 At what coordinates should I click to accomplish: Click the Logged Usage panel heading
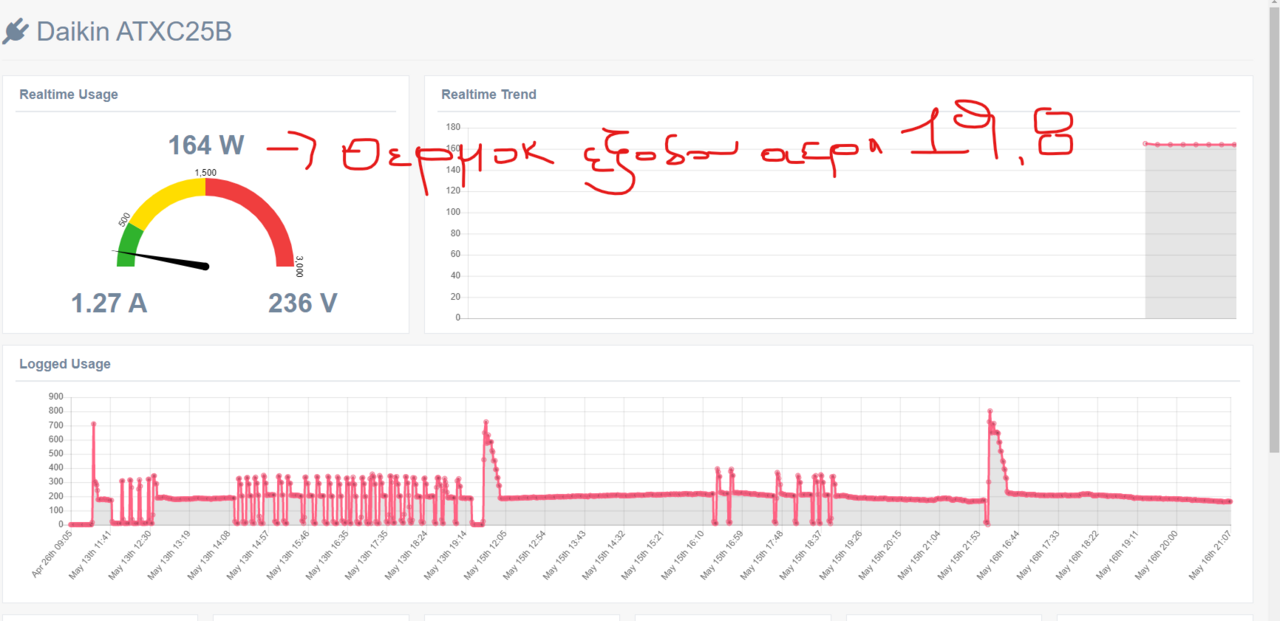click(x=65, y=364)
